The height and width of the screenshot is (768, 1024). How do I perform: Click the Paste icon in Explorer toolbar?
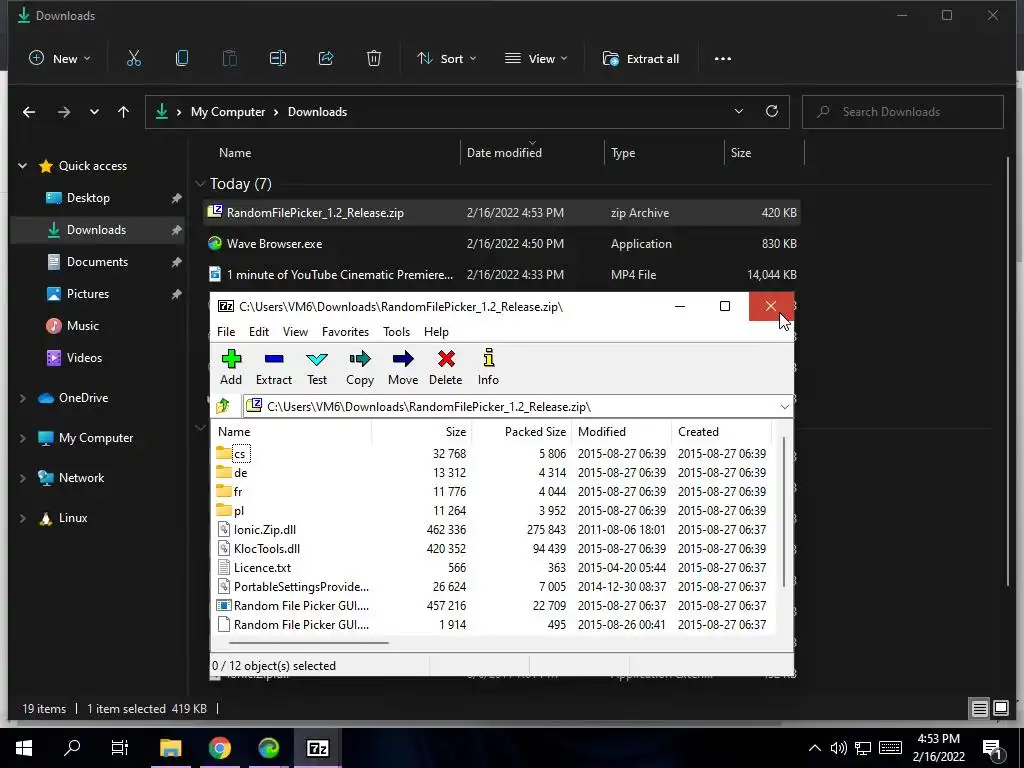point(230,59)
